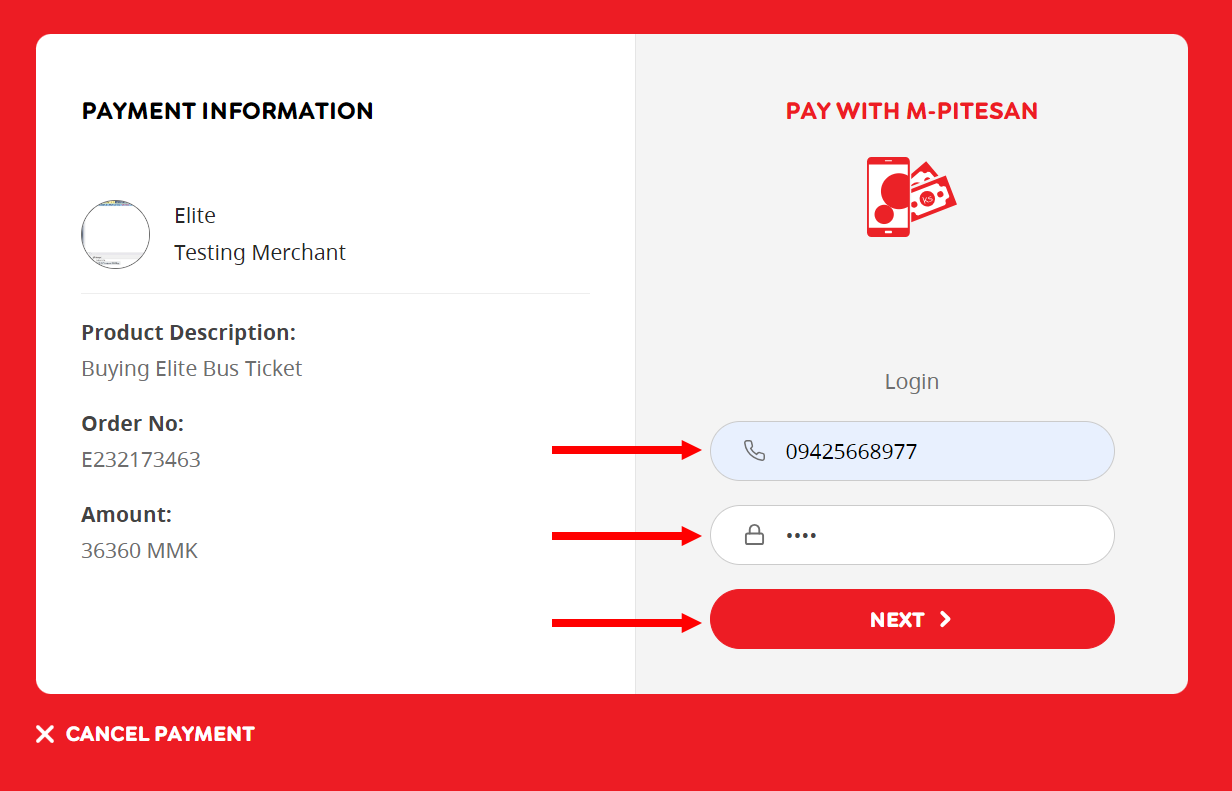Click the Payment Information heading
Screen dimensions: 1232x791
227,111
